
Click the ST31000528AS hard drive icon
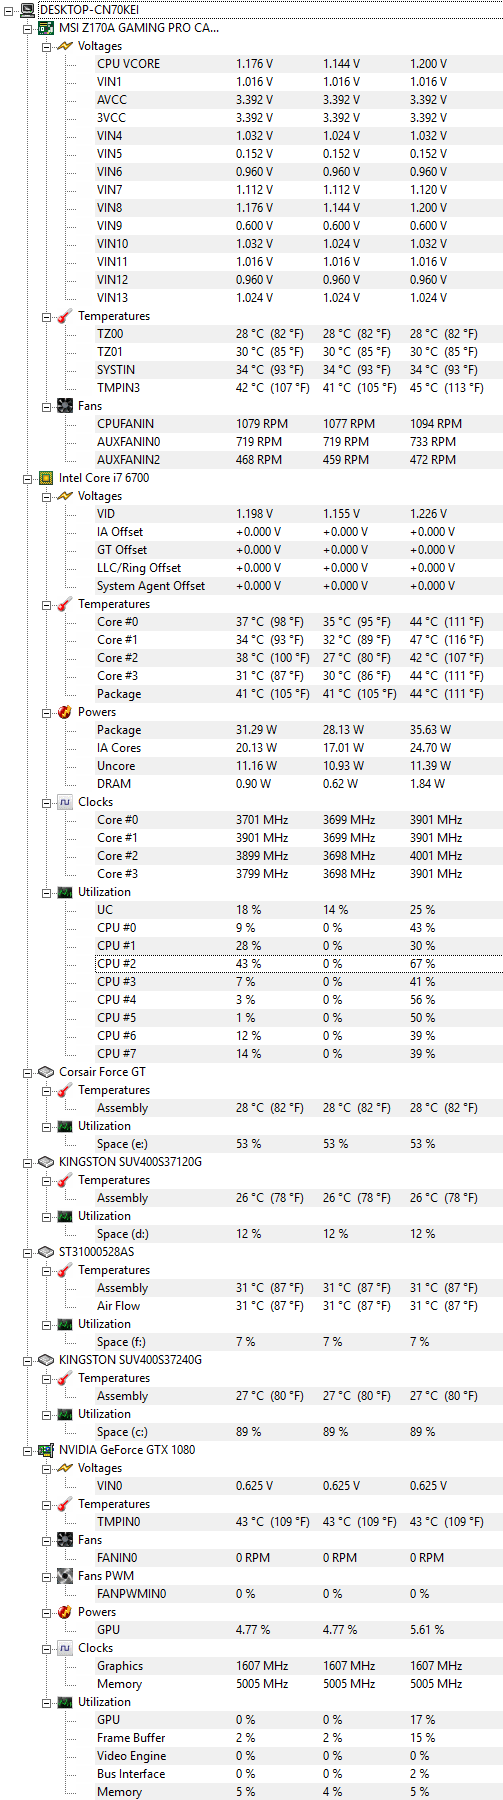(46, 1252)
